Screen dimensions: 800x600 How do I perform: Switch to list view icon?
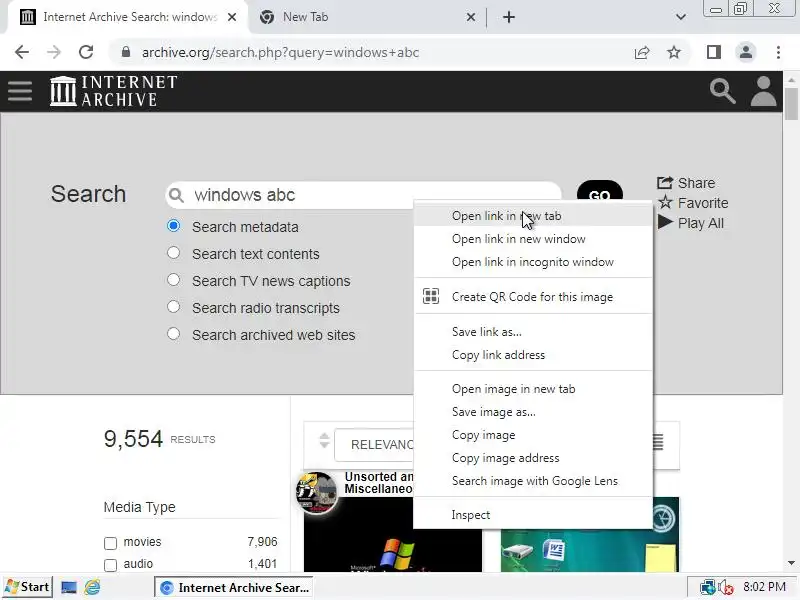tap(659, 442)
